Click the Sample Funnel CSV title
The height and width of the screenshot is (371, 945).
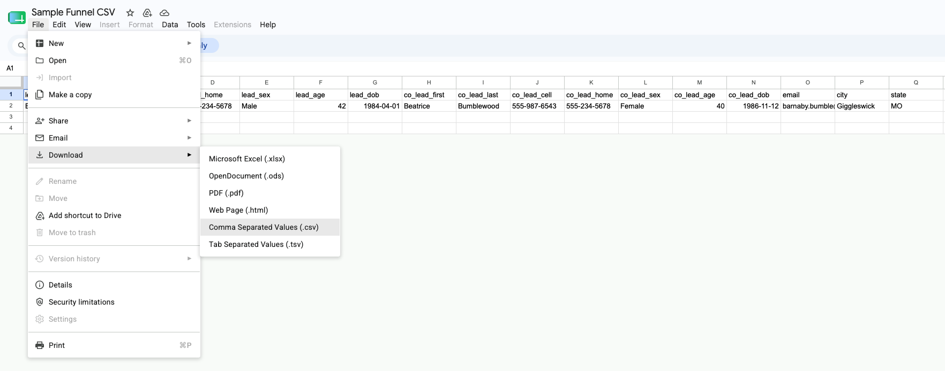[73, 12]
